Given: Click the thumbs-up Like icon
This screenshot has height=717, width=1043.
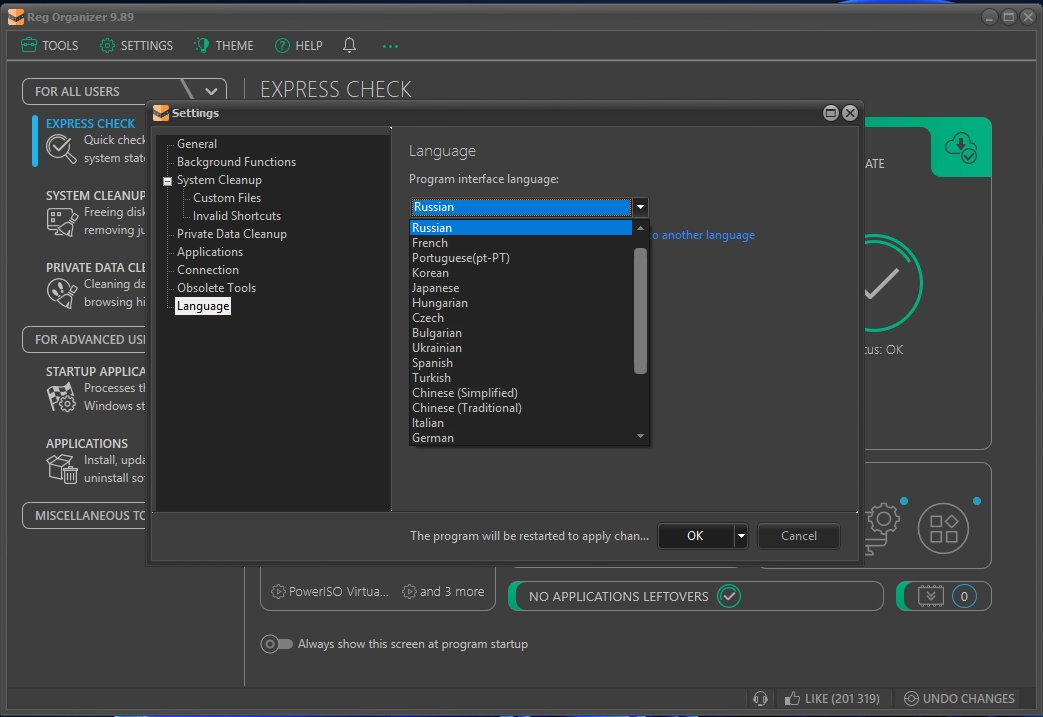Looking at the screenshot, I should [792, 698].
